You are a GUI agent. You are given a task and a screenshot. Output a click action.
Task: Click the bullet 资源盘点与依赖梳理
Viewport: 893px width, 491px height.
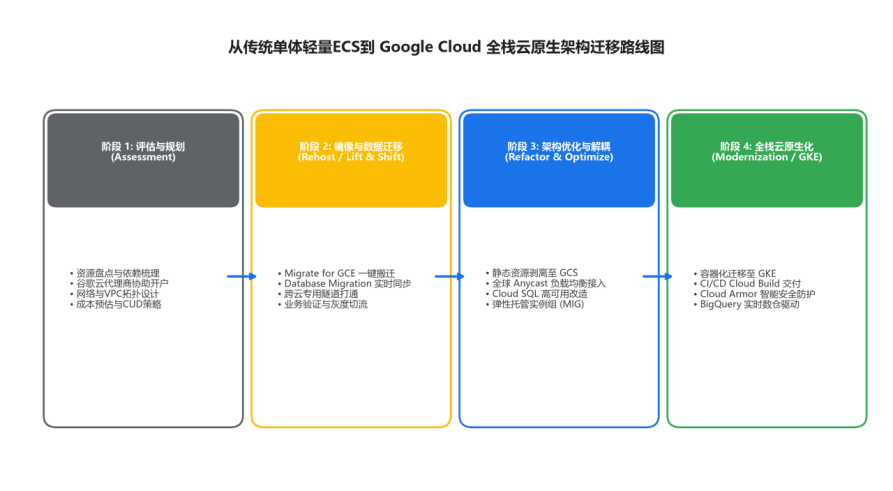(114, 273)
